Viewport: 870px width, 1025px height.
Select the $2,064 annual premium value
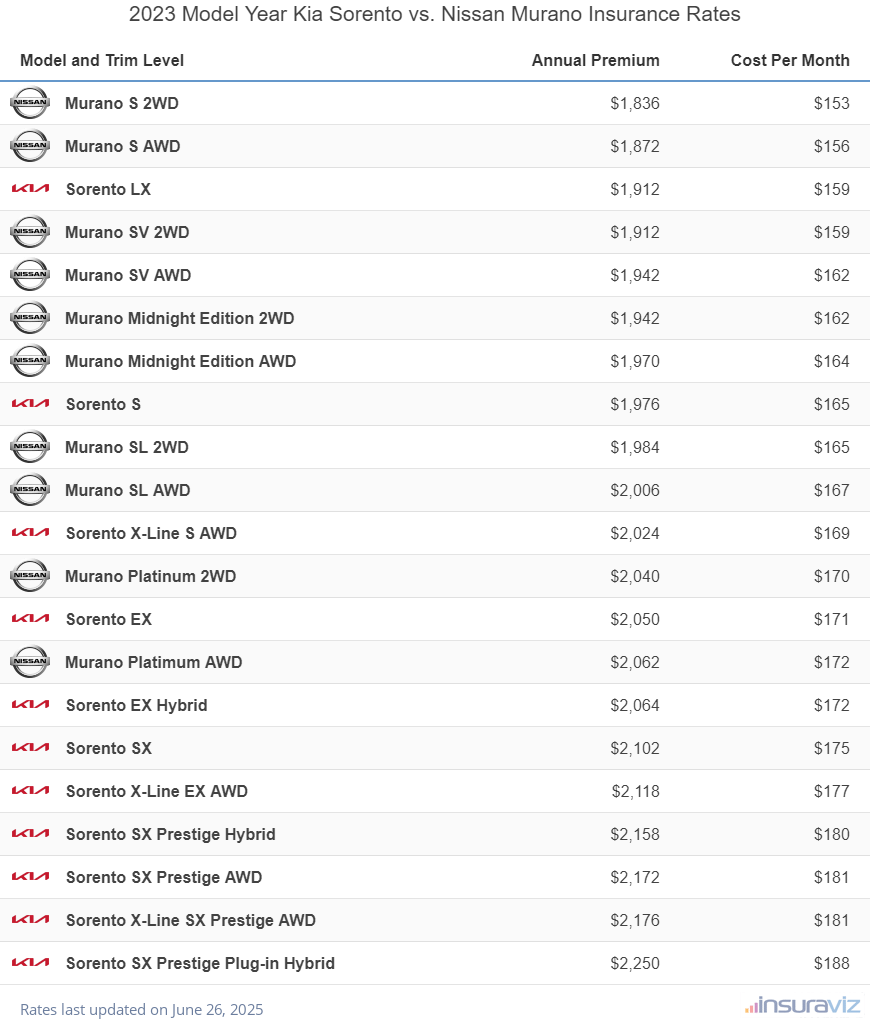pyautogui.click(x=635, y=705)
